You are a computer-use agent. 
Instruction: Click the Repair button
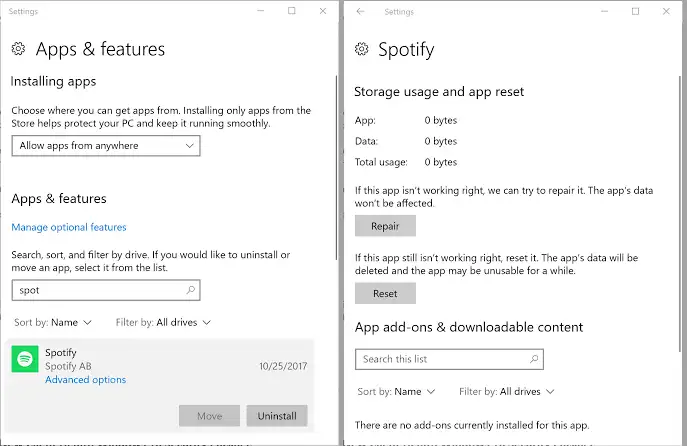(385, 226)
